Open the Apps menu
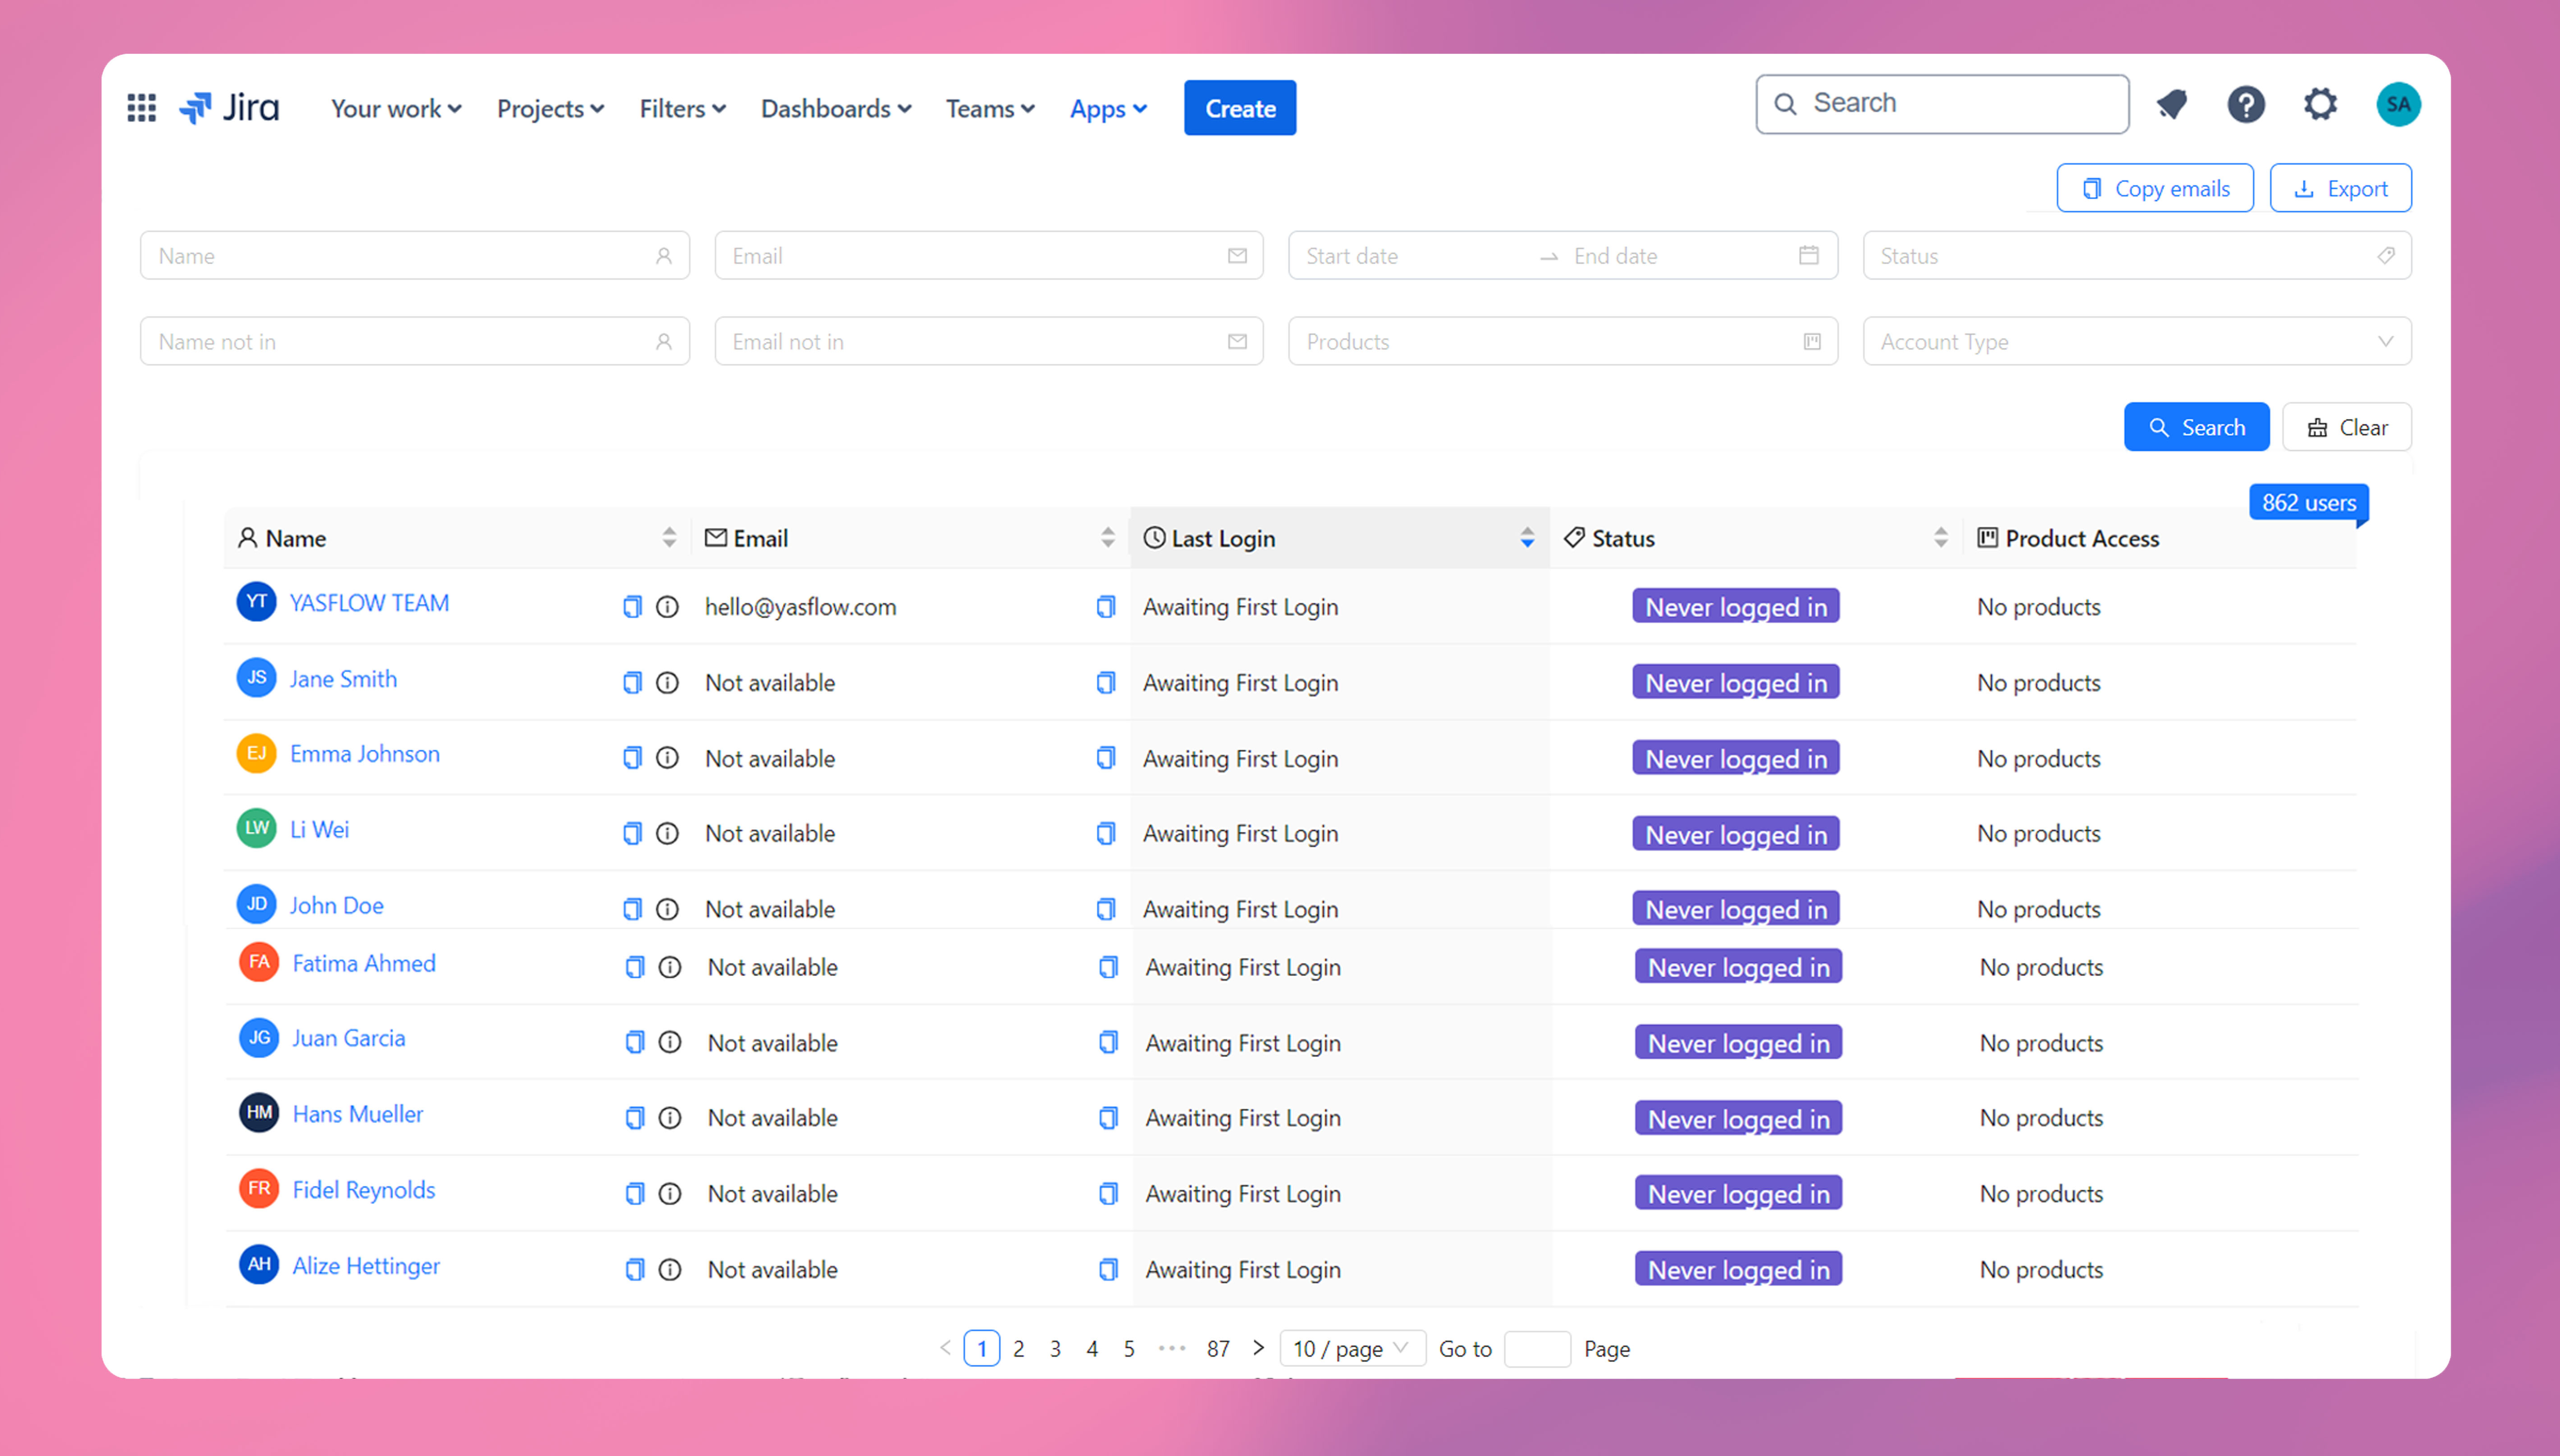Screen dimensions: 2560x1456 (x=1108, y=108)
